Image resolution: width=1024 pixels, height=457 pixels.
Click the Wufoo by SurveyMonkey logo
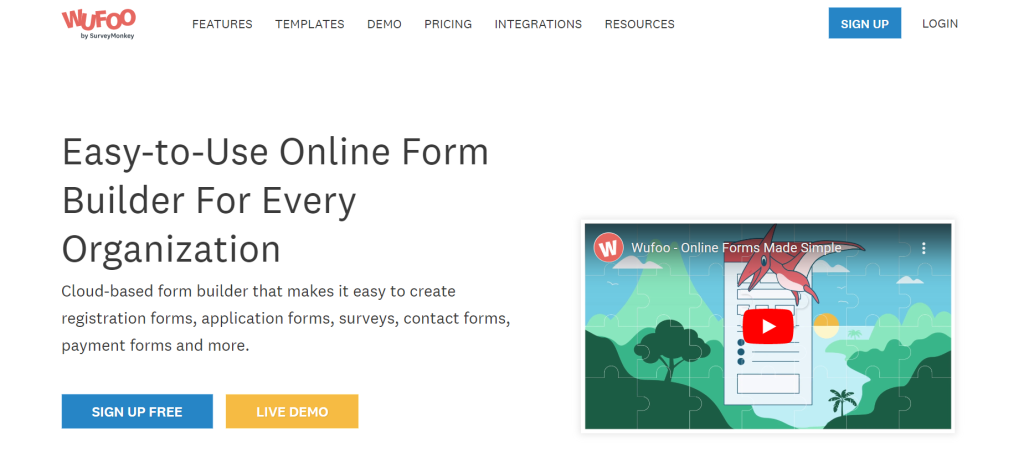click(x=98, y=24)
